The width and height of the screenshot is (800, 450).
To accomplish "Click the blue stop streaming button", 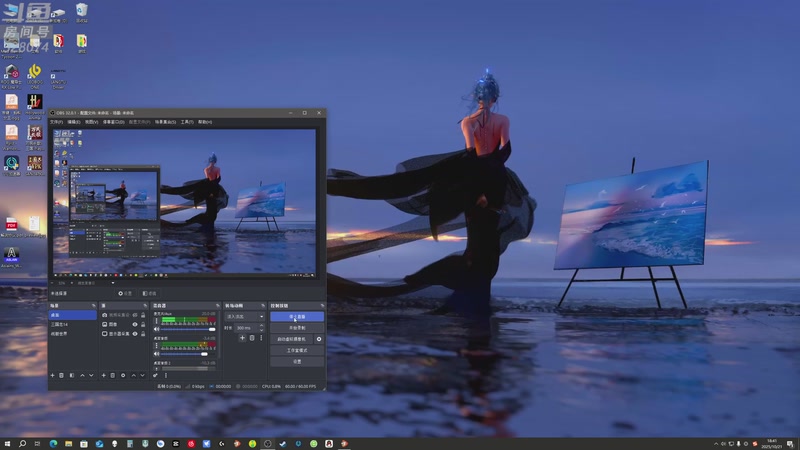I will pos(297,317).
